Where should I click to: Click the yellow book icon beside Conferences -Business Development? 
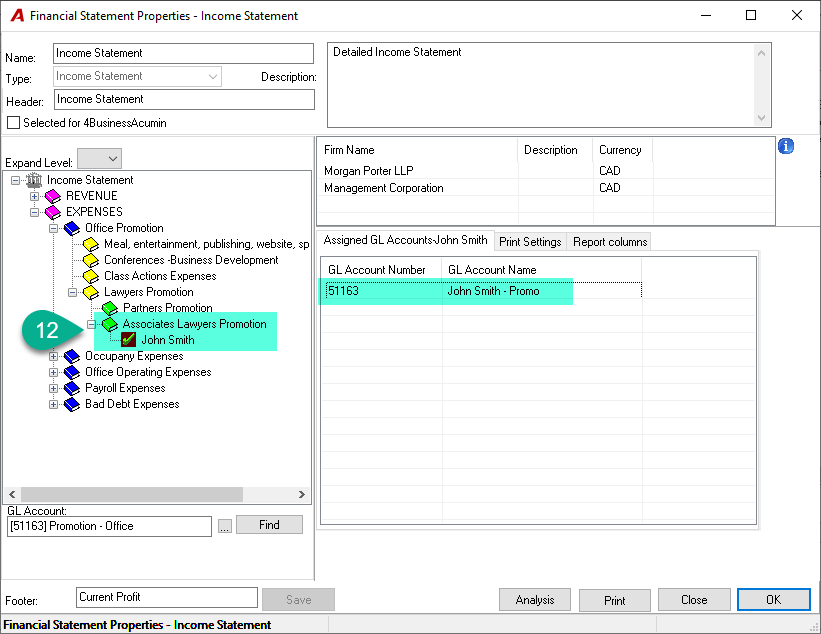[x=91, y=260]
